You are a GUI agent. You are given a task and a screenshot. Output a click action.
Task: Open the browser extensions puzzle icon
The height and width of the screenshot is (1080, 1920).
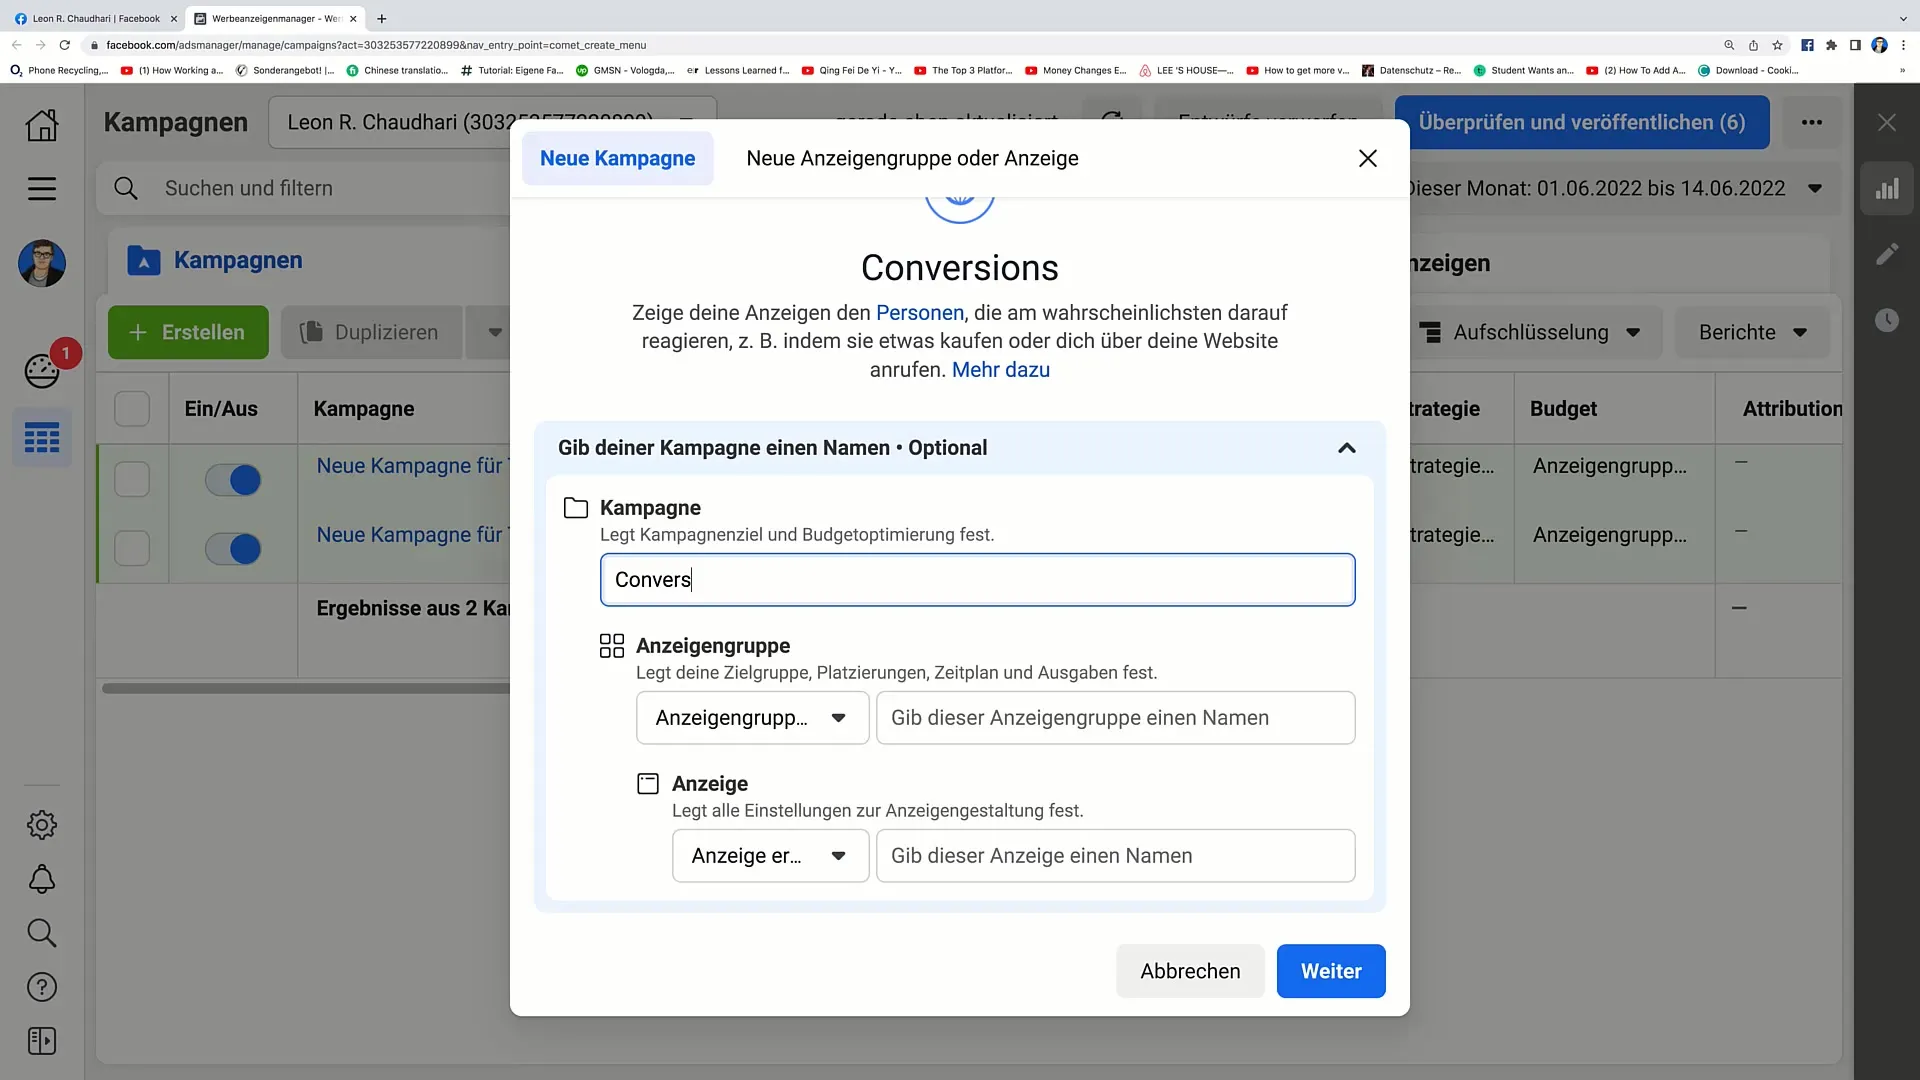pyautogui.click(x=1831, y=45)
